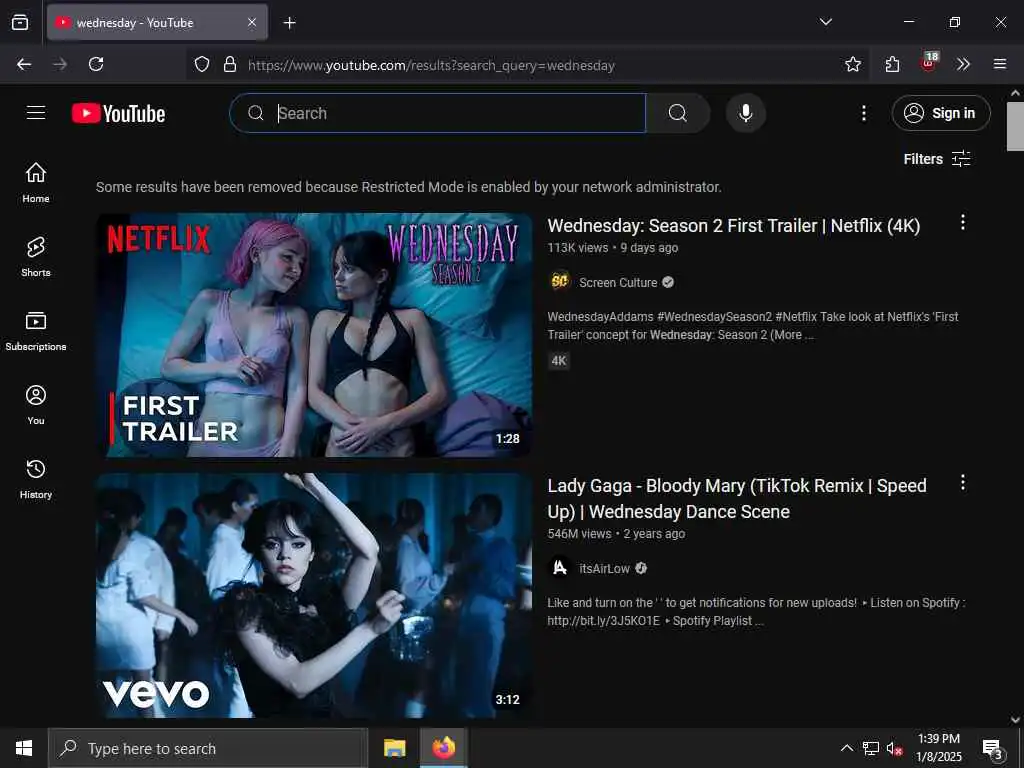The image size is (1024, 768).
Task: Bookmark this page with star icon
Action: pos(852,64)
